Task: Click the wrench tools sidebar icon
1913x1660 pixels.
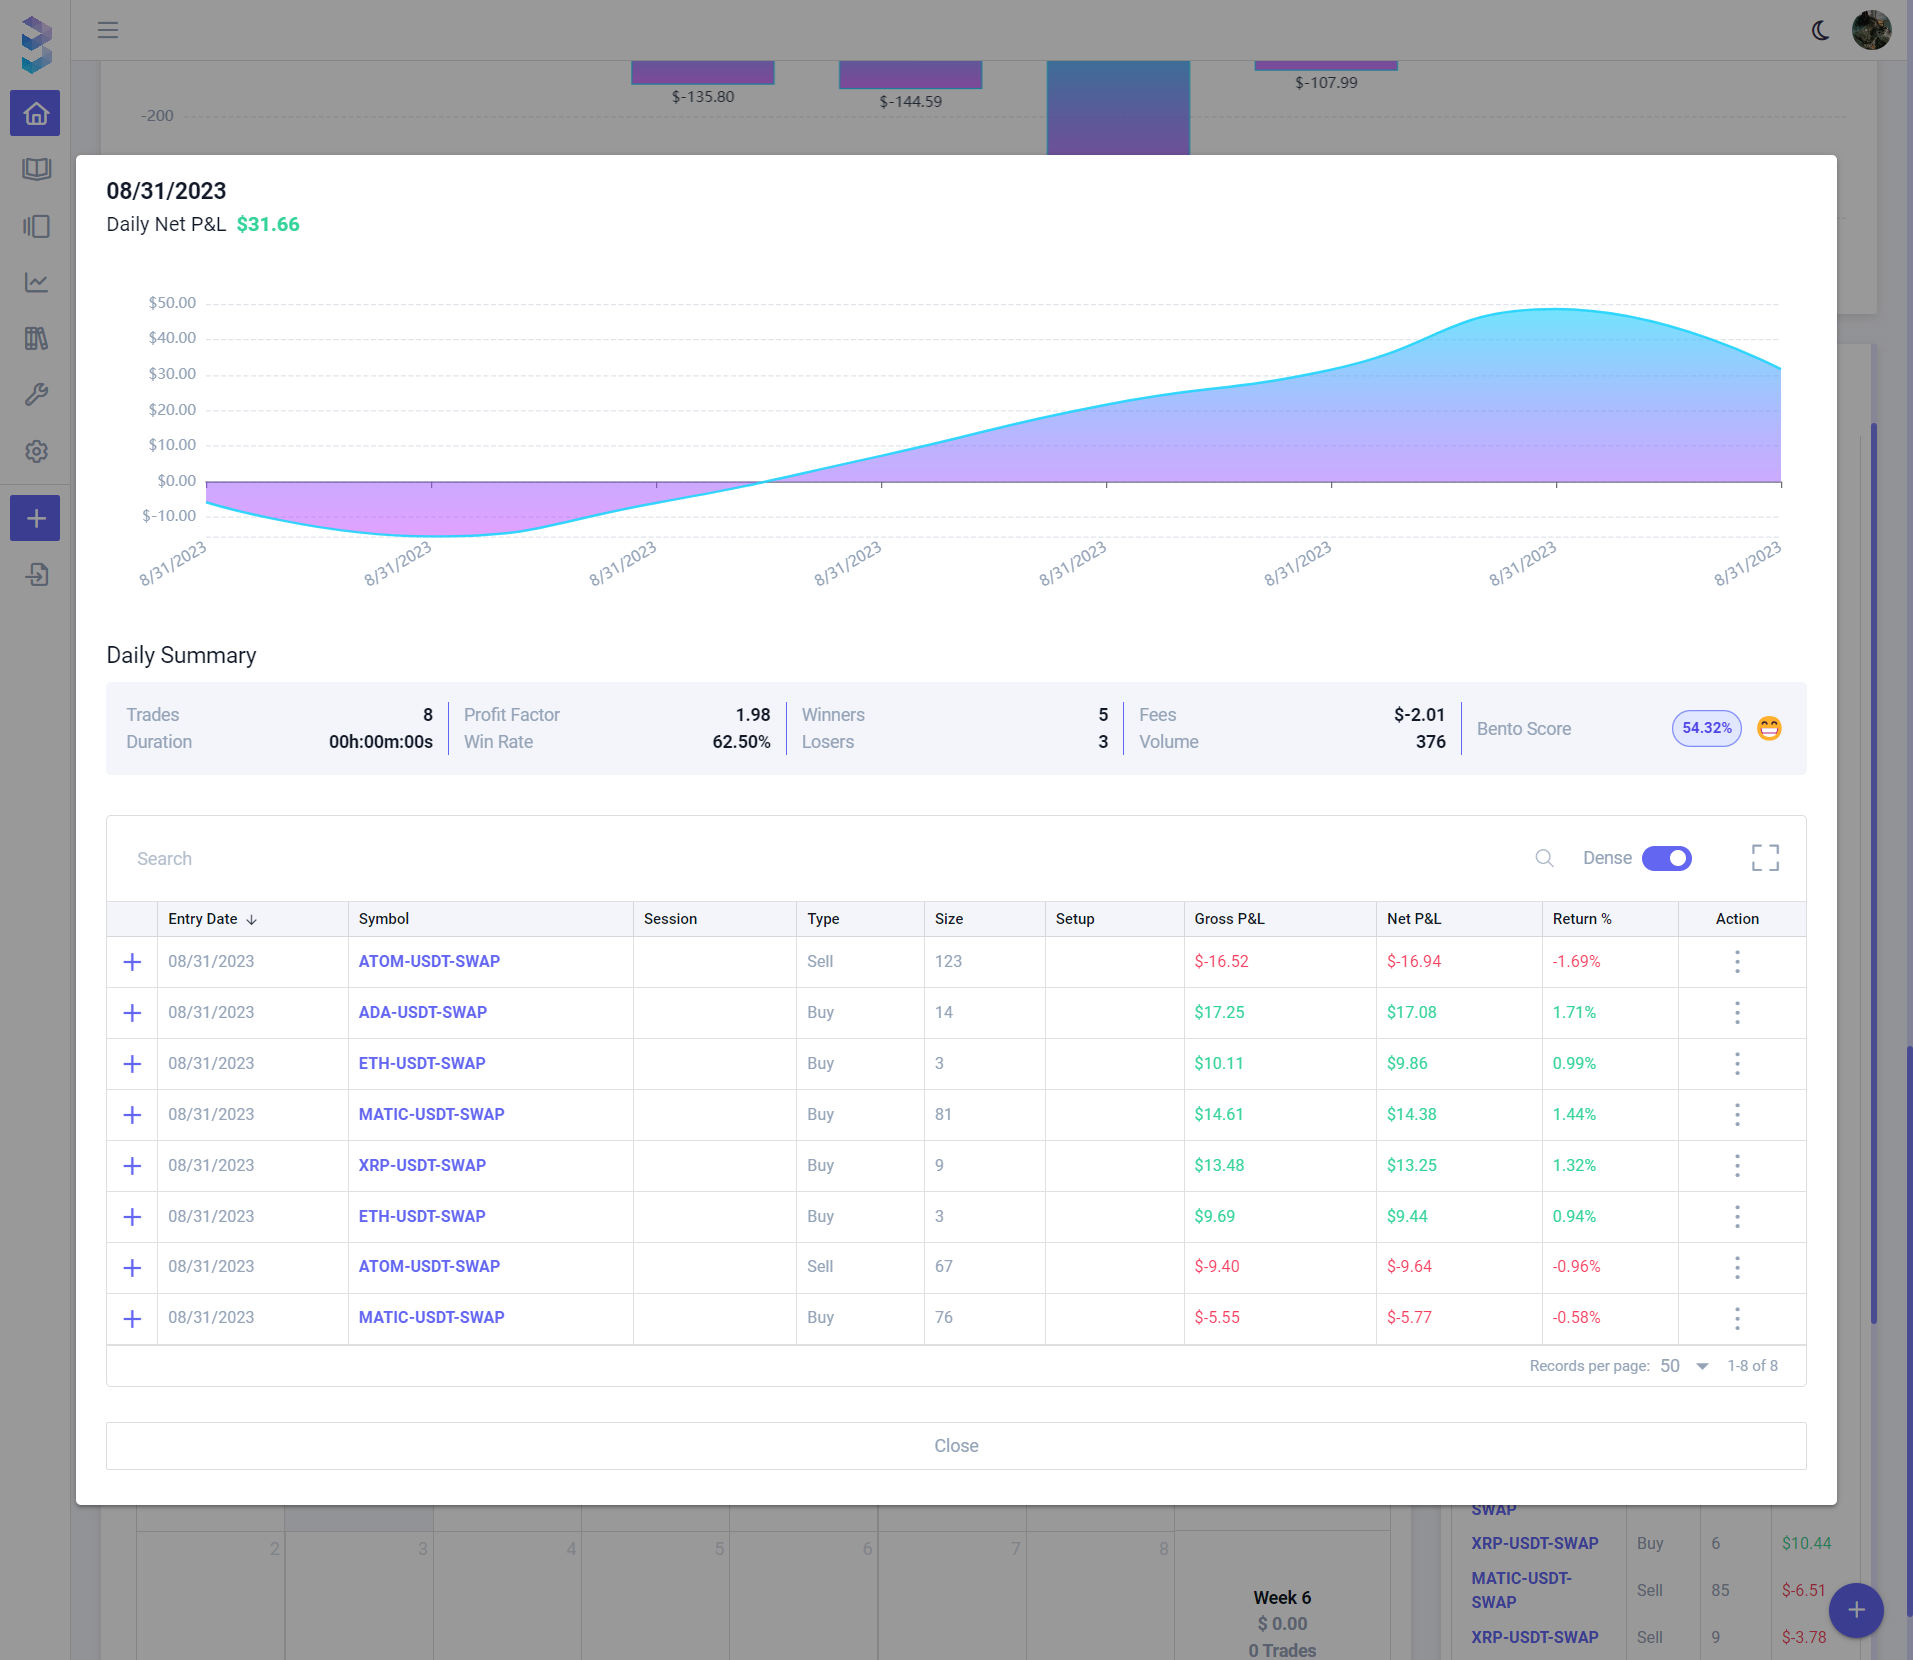Action: pos(36,395)
